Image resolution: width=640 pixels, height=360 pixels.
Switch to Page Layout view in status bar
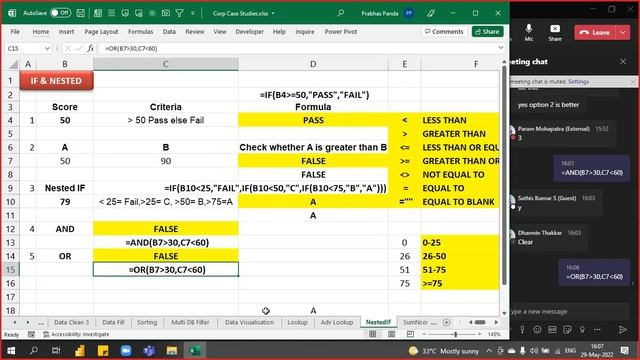coord(391,334)
